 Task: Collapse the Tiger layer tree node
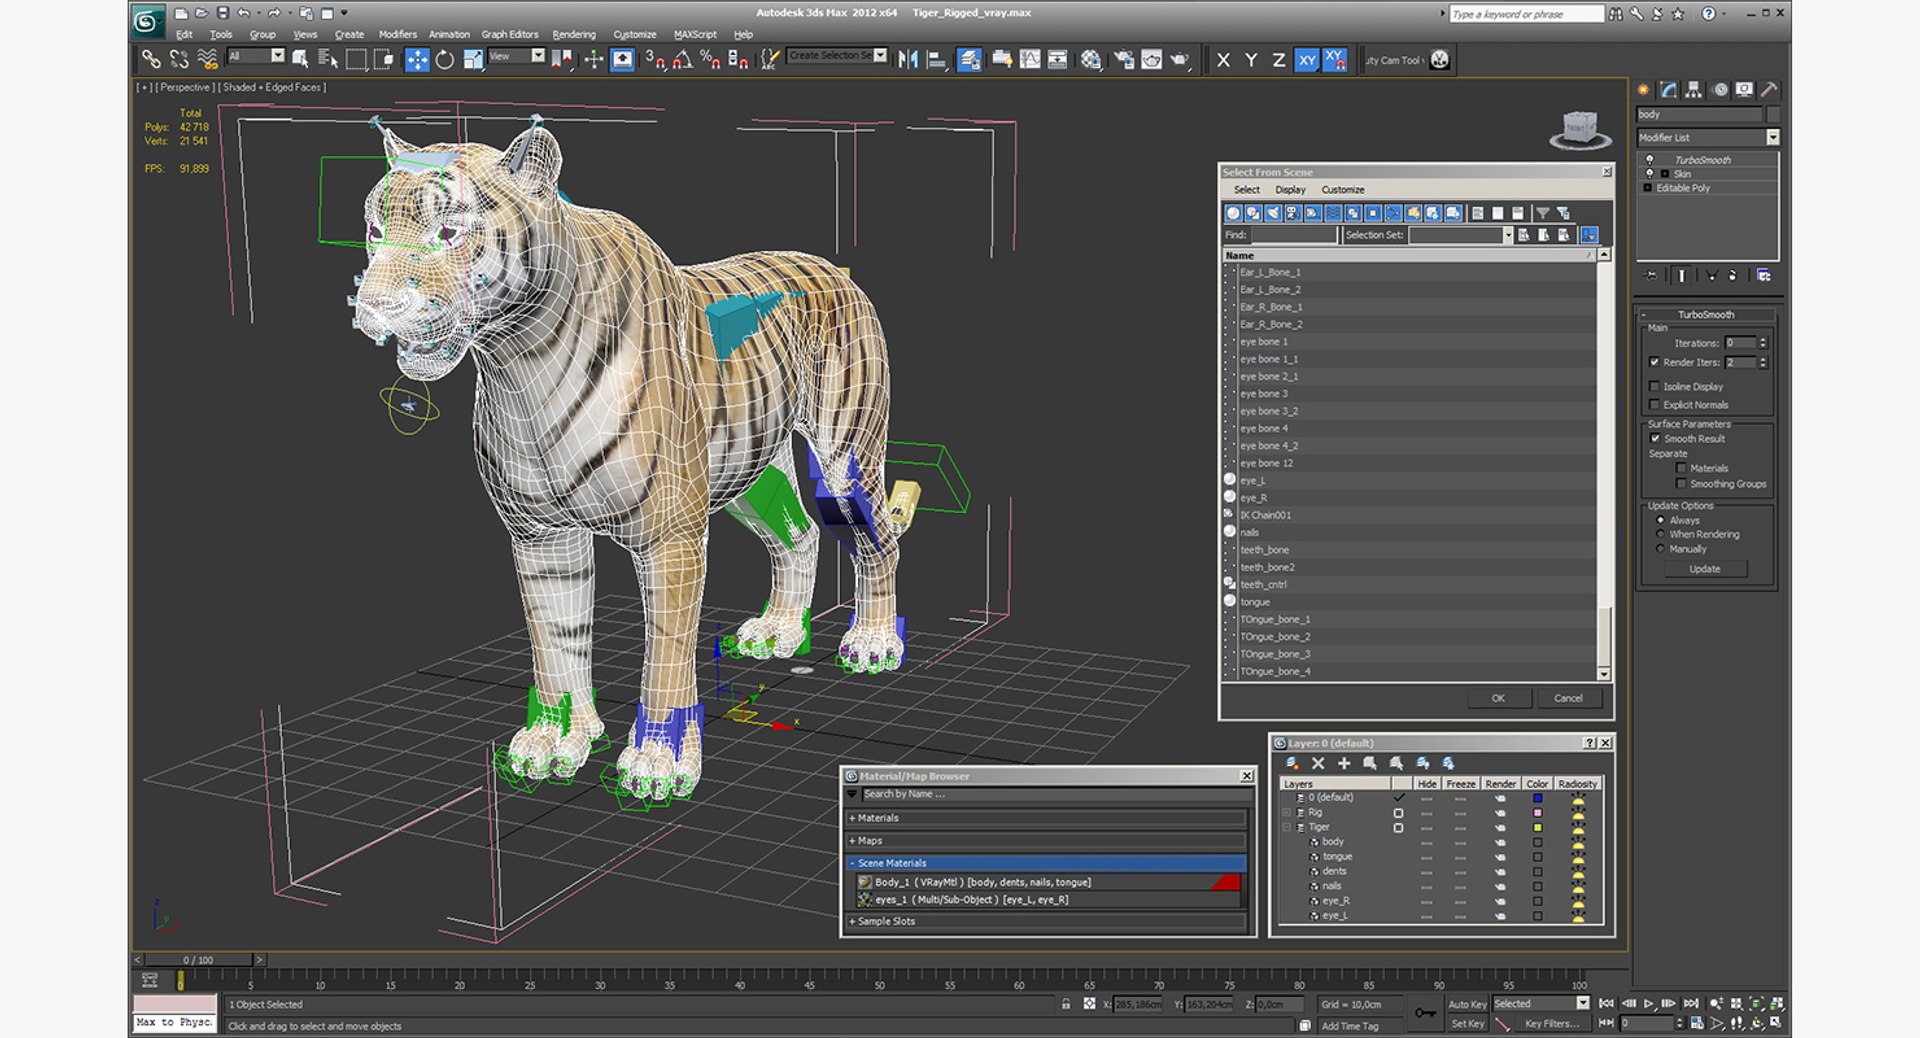1288,827
